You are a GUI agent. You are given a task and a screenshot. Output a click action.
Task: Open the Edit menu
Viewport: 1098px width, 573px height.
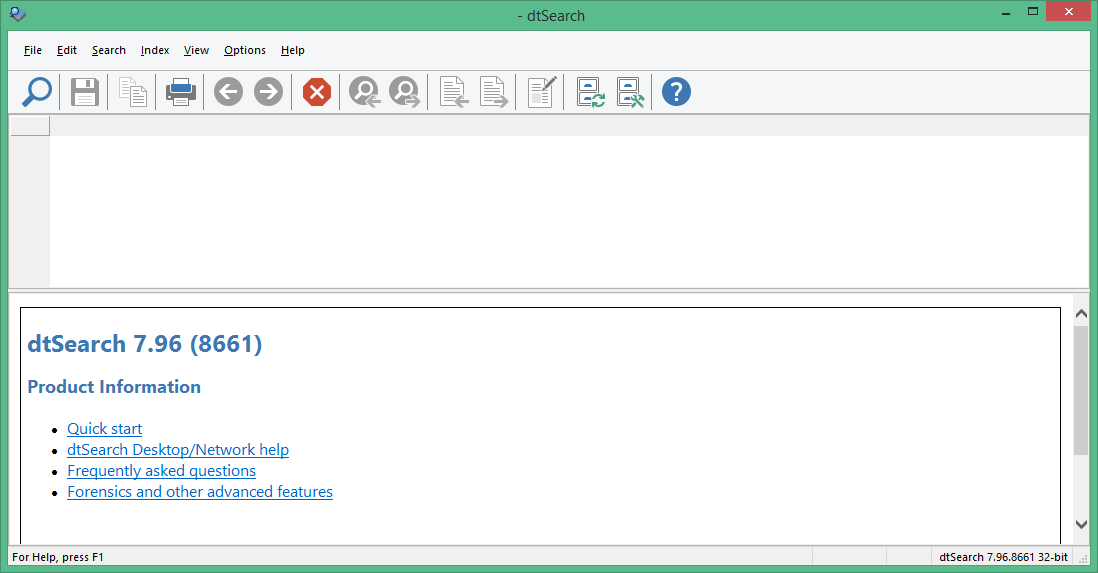pos(67,50)
